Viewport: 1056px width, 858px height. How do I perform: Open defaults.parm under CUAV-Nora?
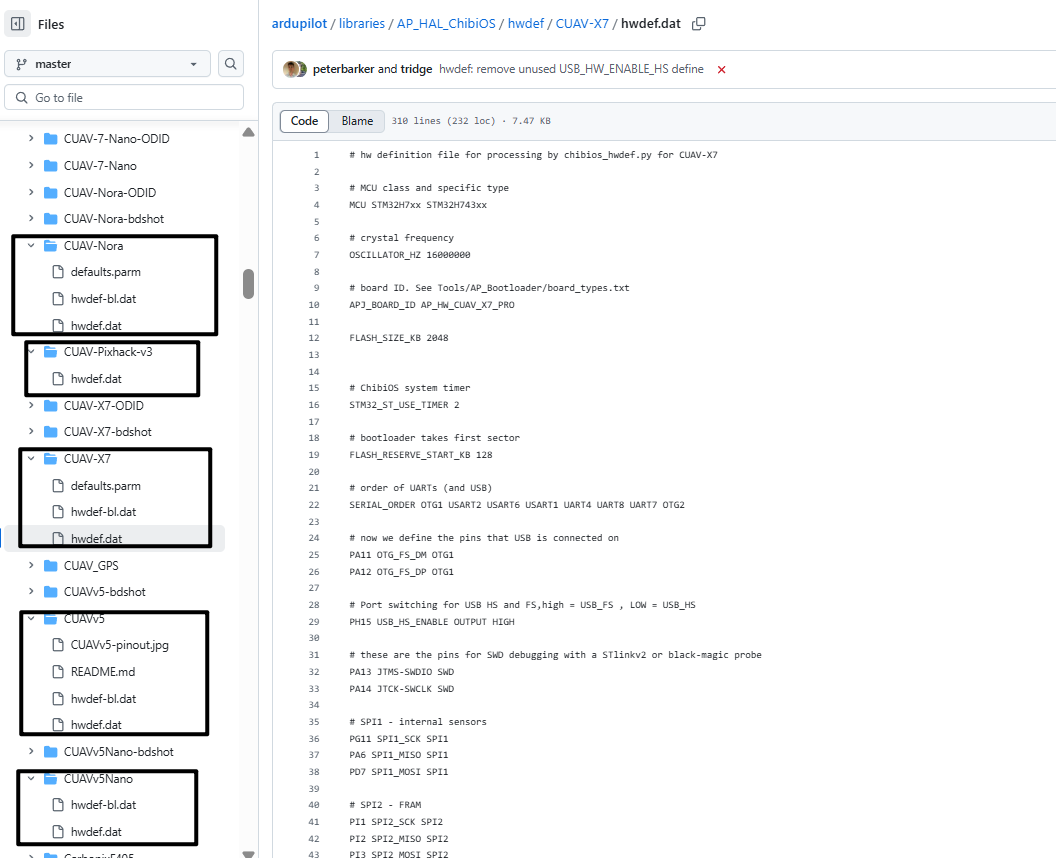pos(105,272)
